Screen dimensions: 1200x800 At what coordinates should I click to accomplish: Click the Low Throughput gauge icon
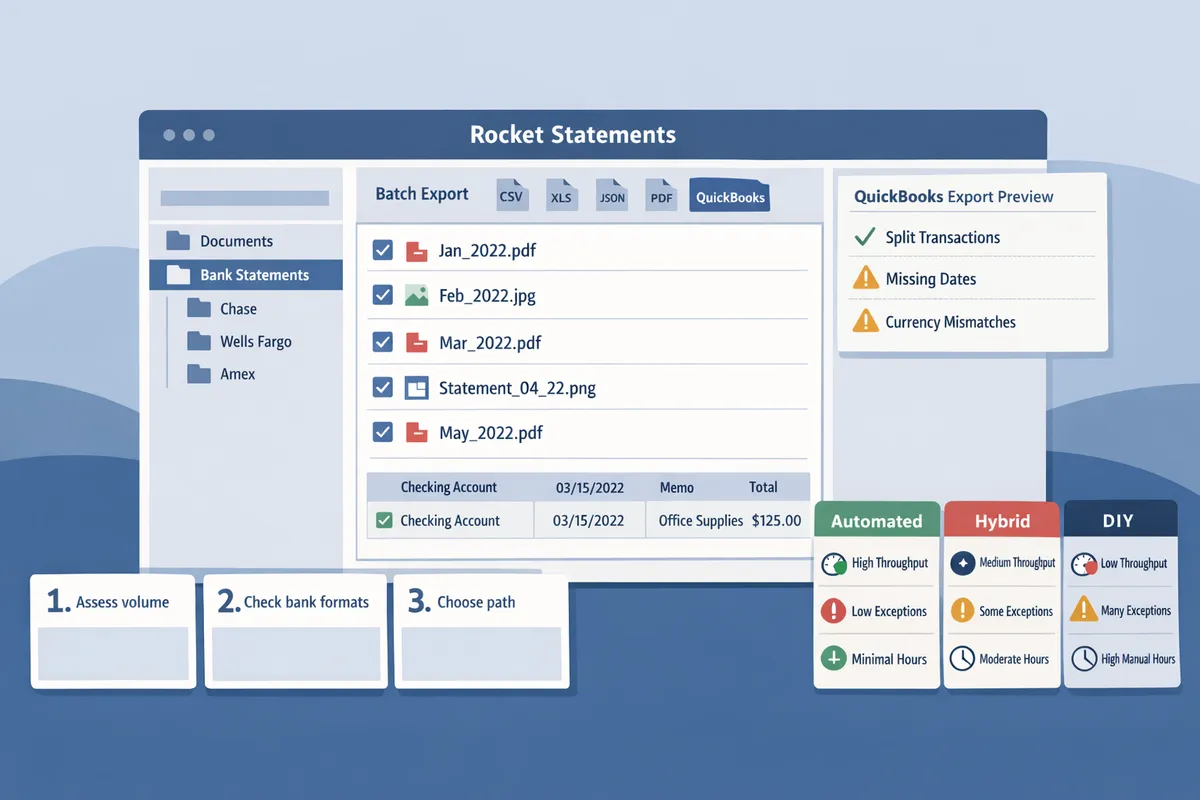click(x=1083, y=564)
